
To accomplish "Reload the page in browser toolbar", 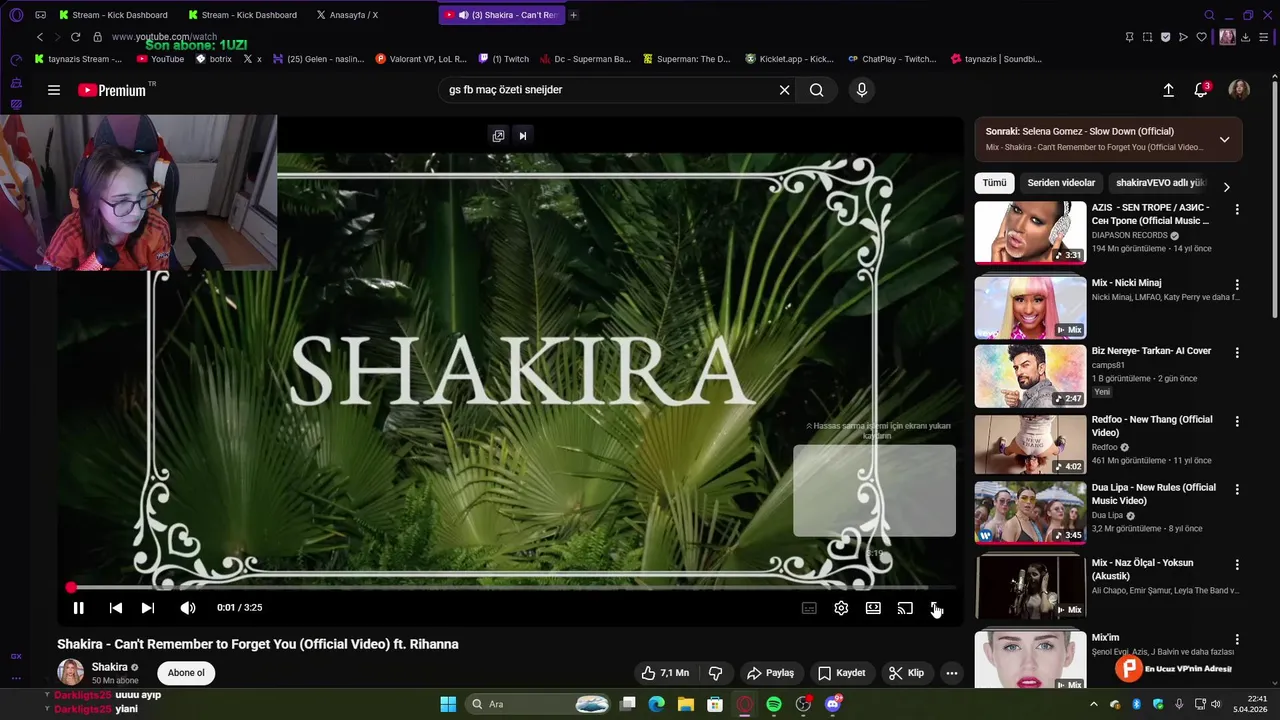I will [75, 37].
